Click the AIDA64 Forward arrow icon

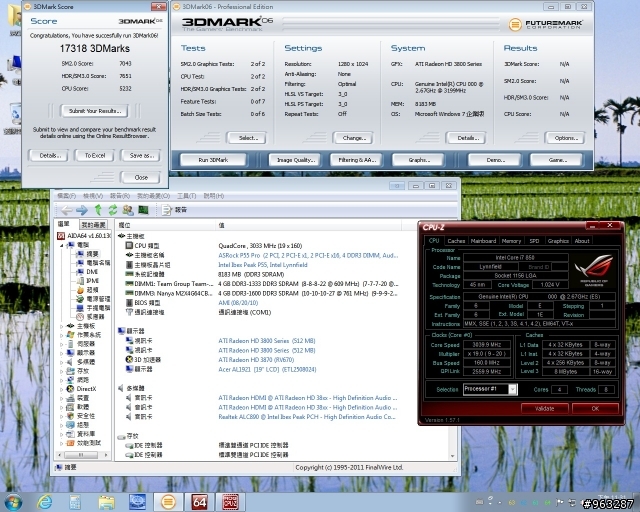(x=82, y=210)
